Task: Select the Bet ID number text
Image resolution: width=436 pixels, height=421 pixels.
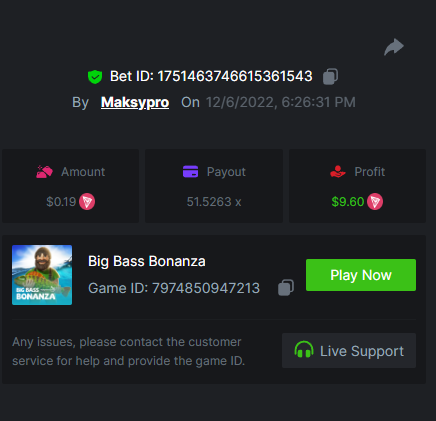Action: coord(235,76)
